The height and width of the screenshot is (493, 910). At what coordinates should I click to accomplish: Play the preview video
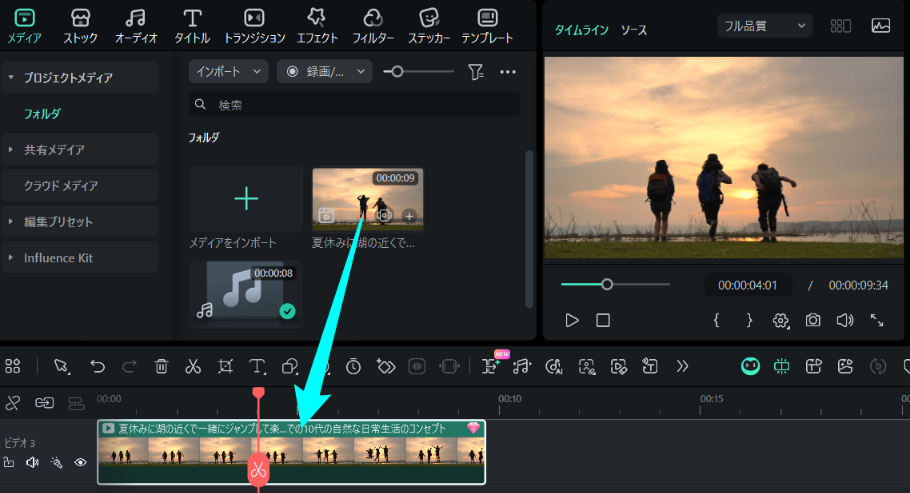[x=572, y=321]
